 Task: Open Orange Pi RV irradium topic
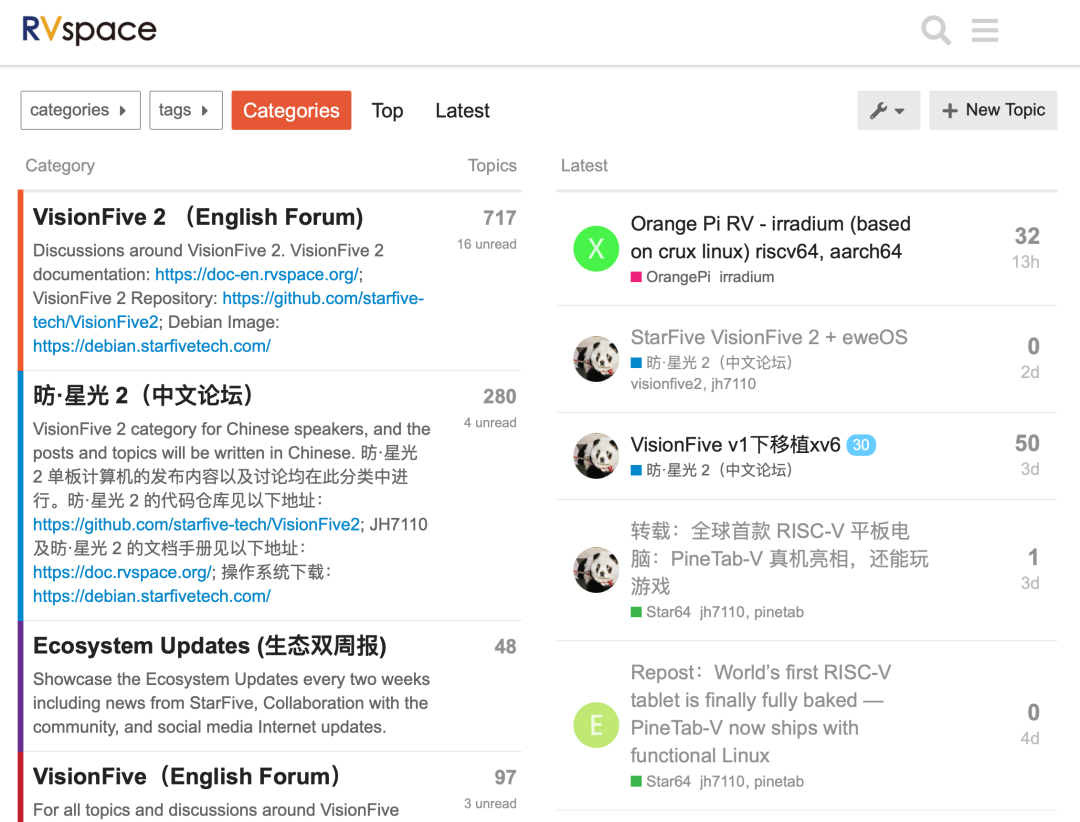[770, 238]
